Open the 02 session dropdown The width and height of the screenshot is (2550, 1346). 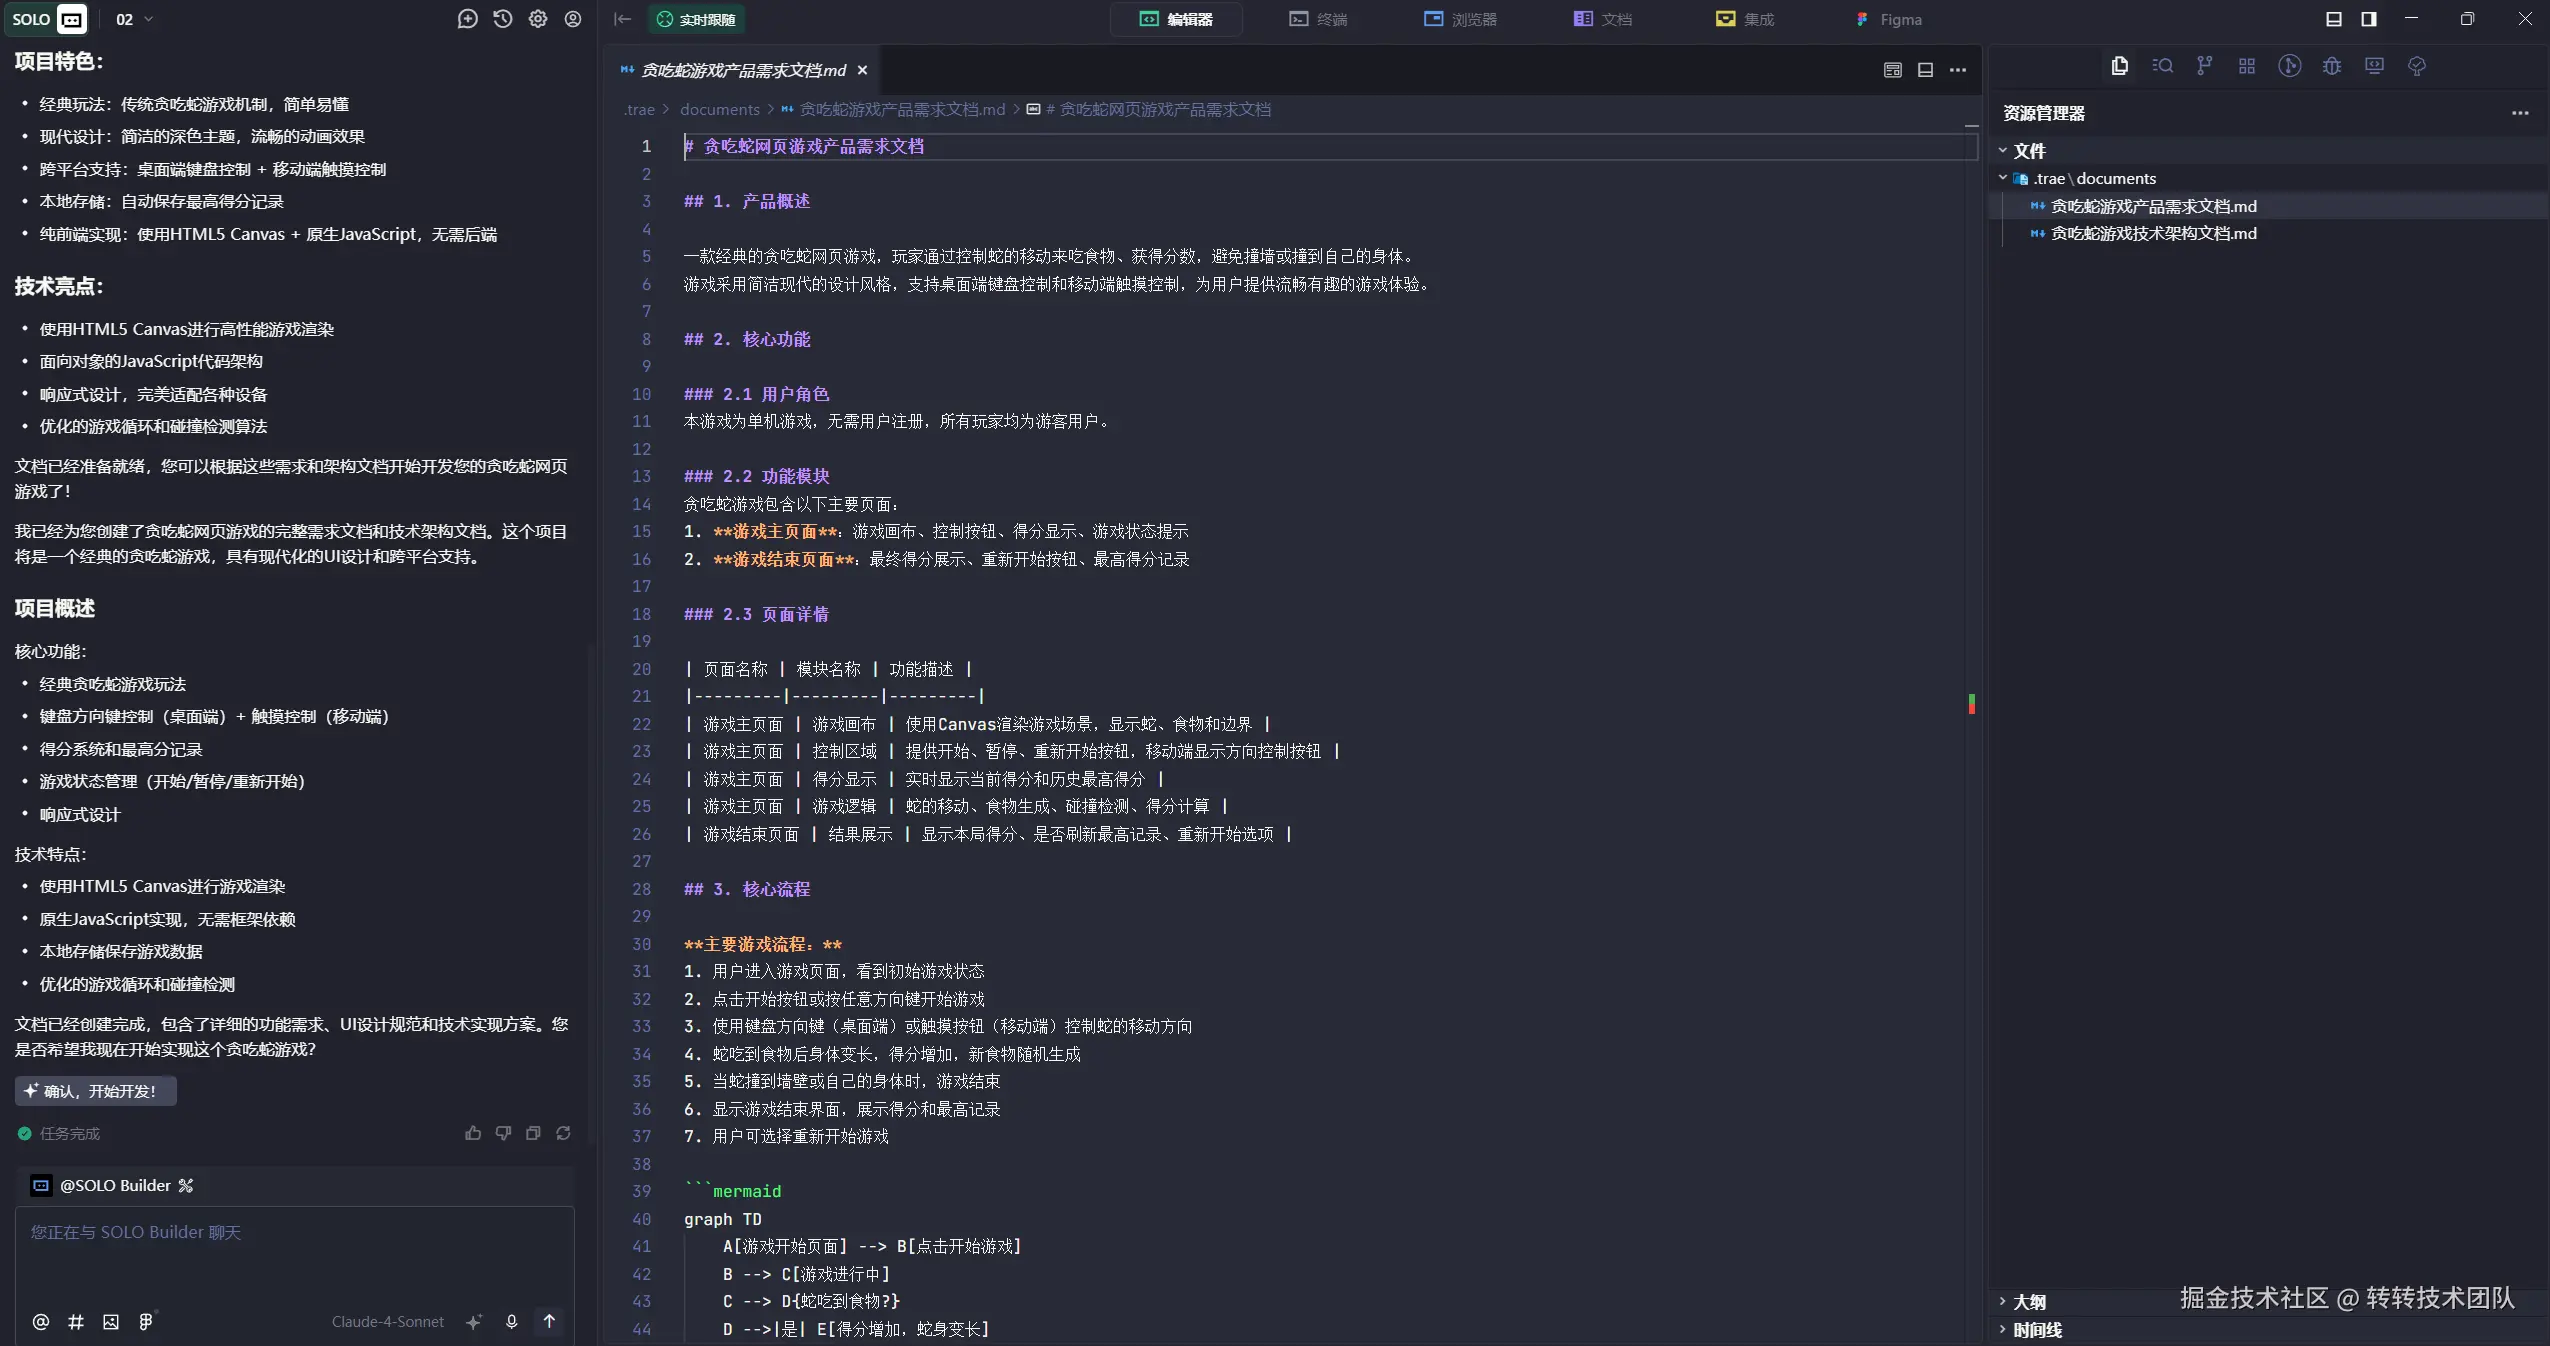(134, 19)
